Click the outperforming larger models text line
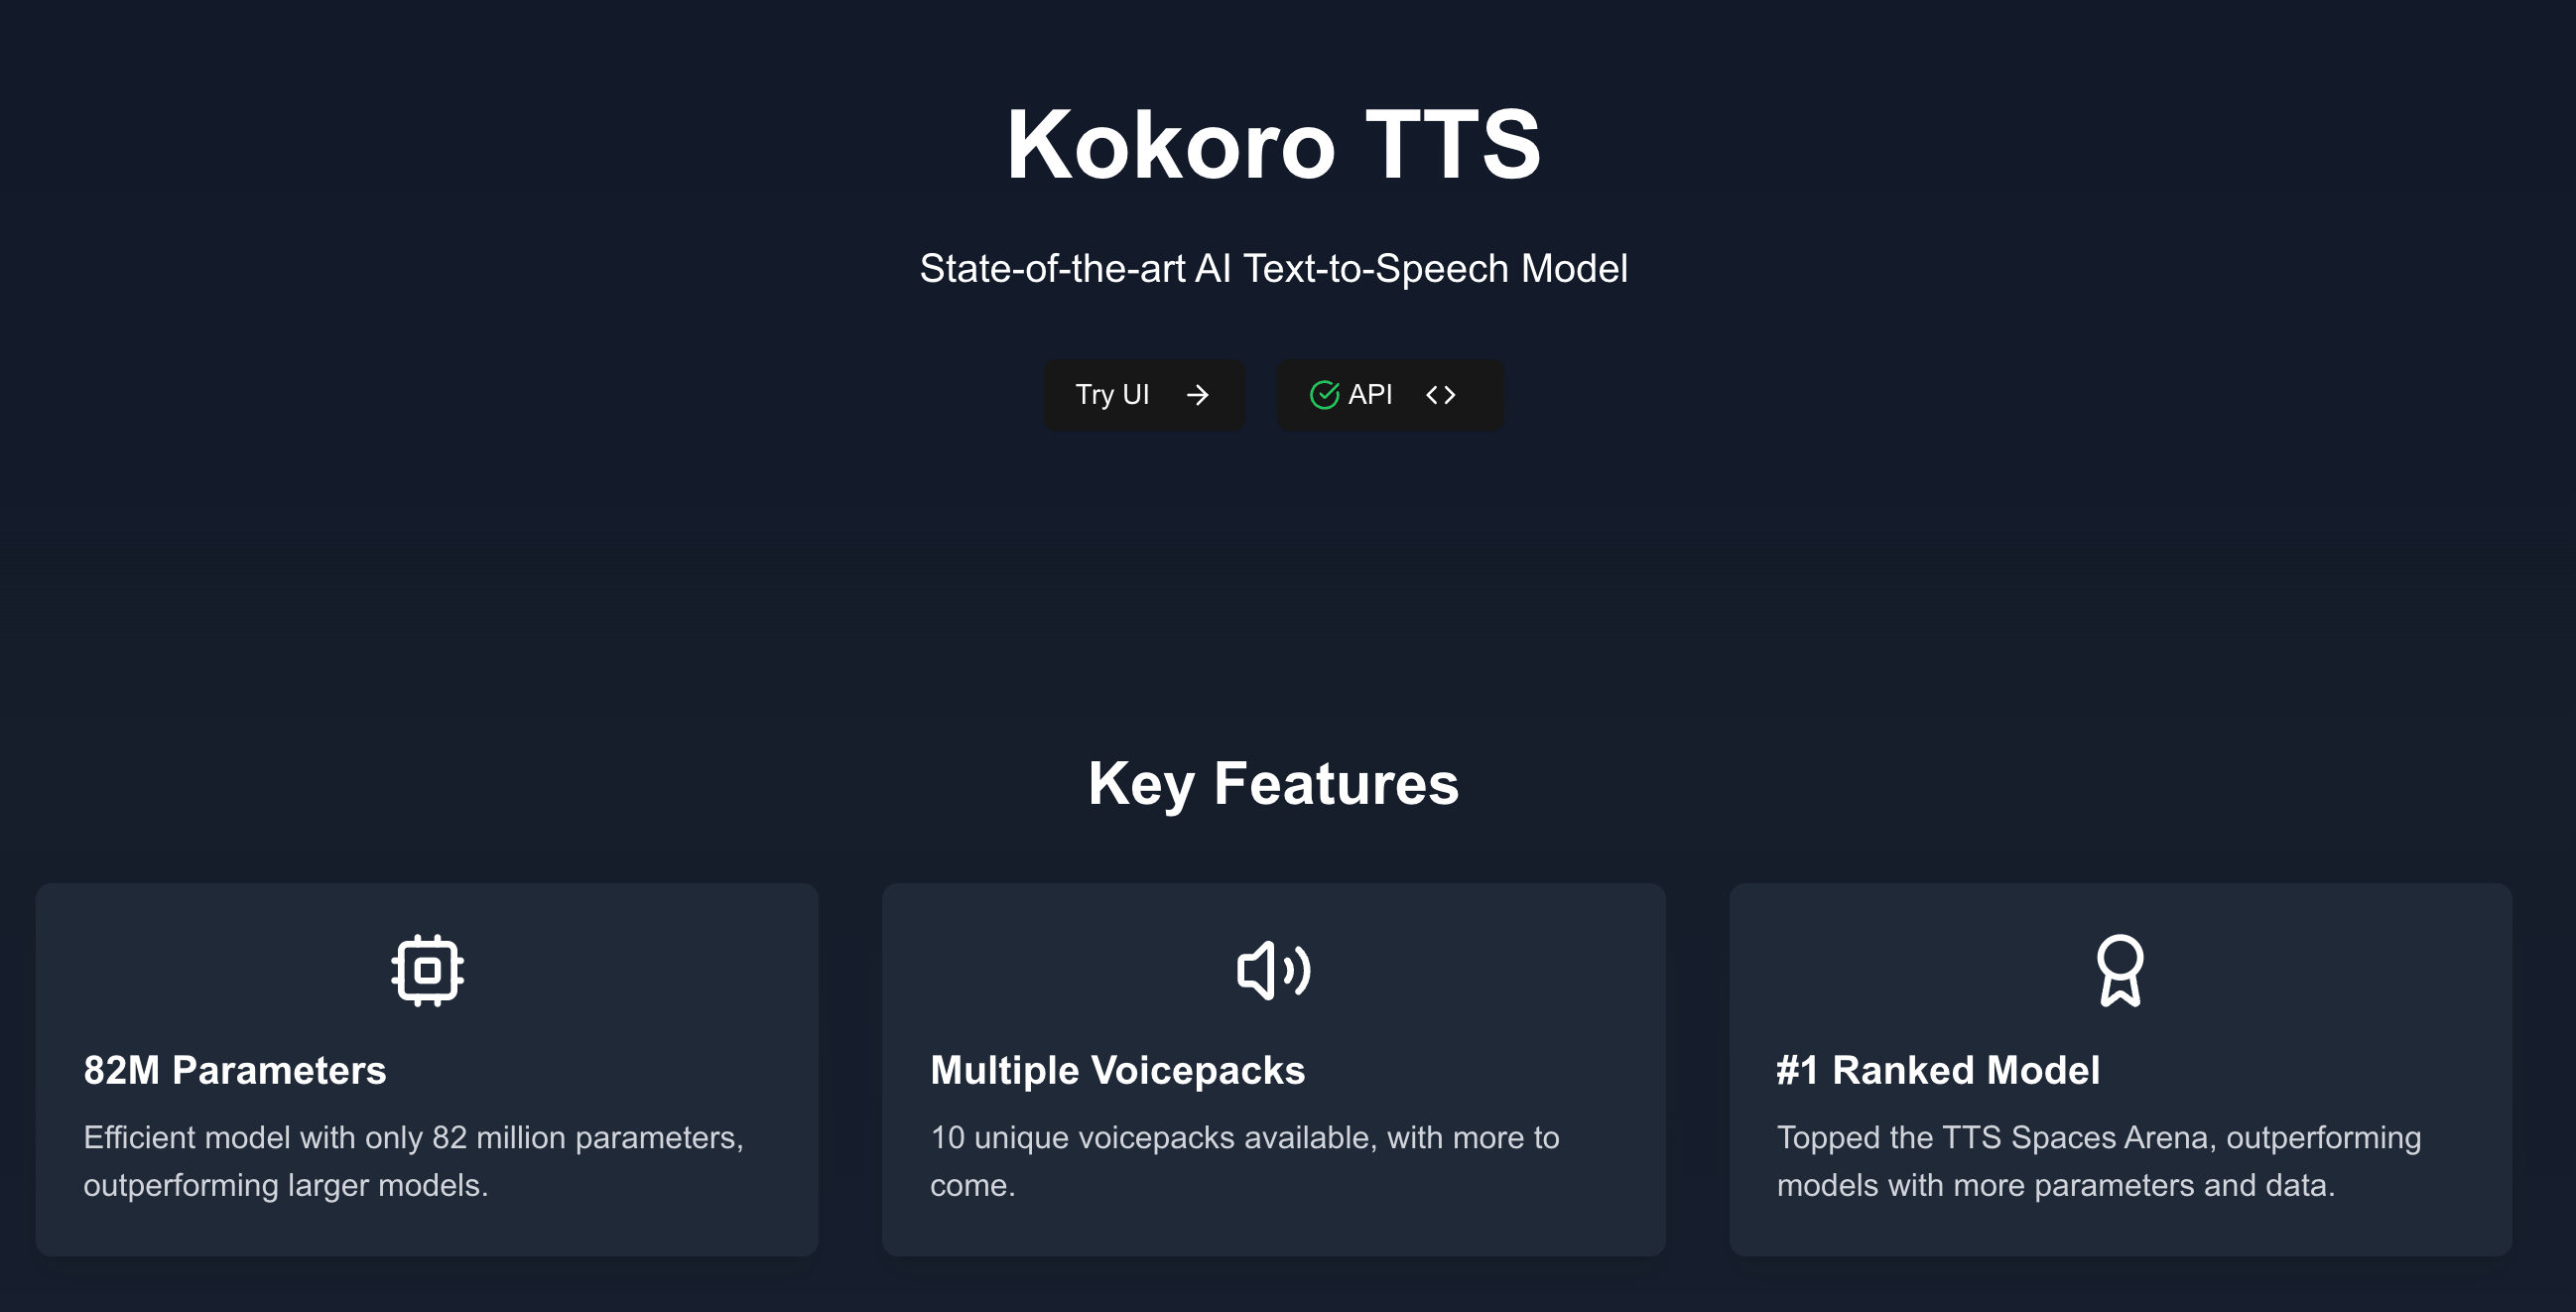The height and width of the screenshot is (1312, 2576). click(286, 1185)
